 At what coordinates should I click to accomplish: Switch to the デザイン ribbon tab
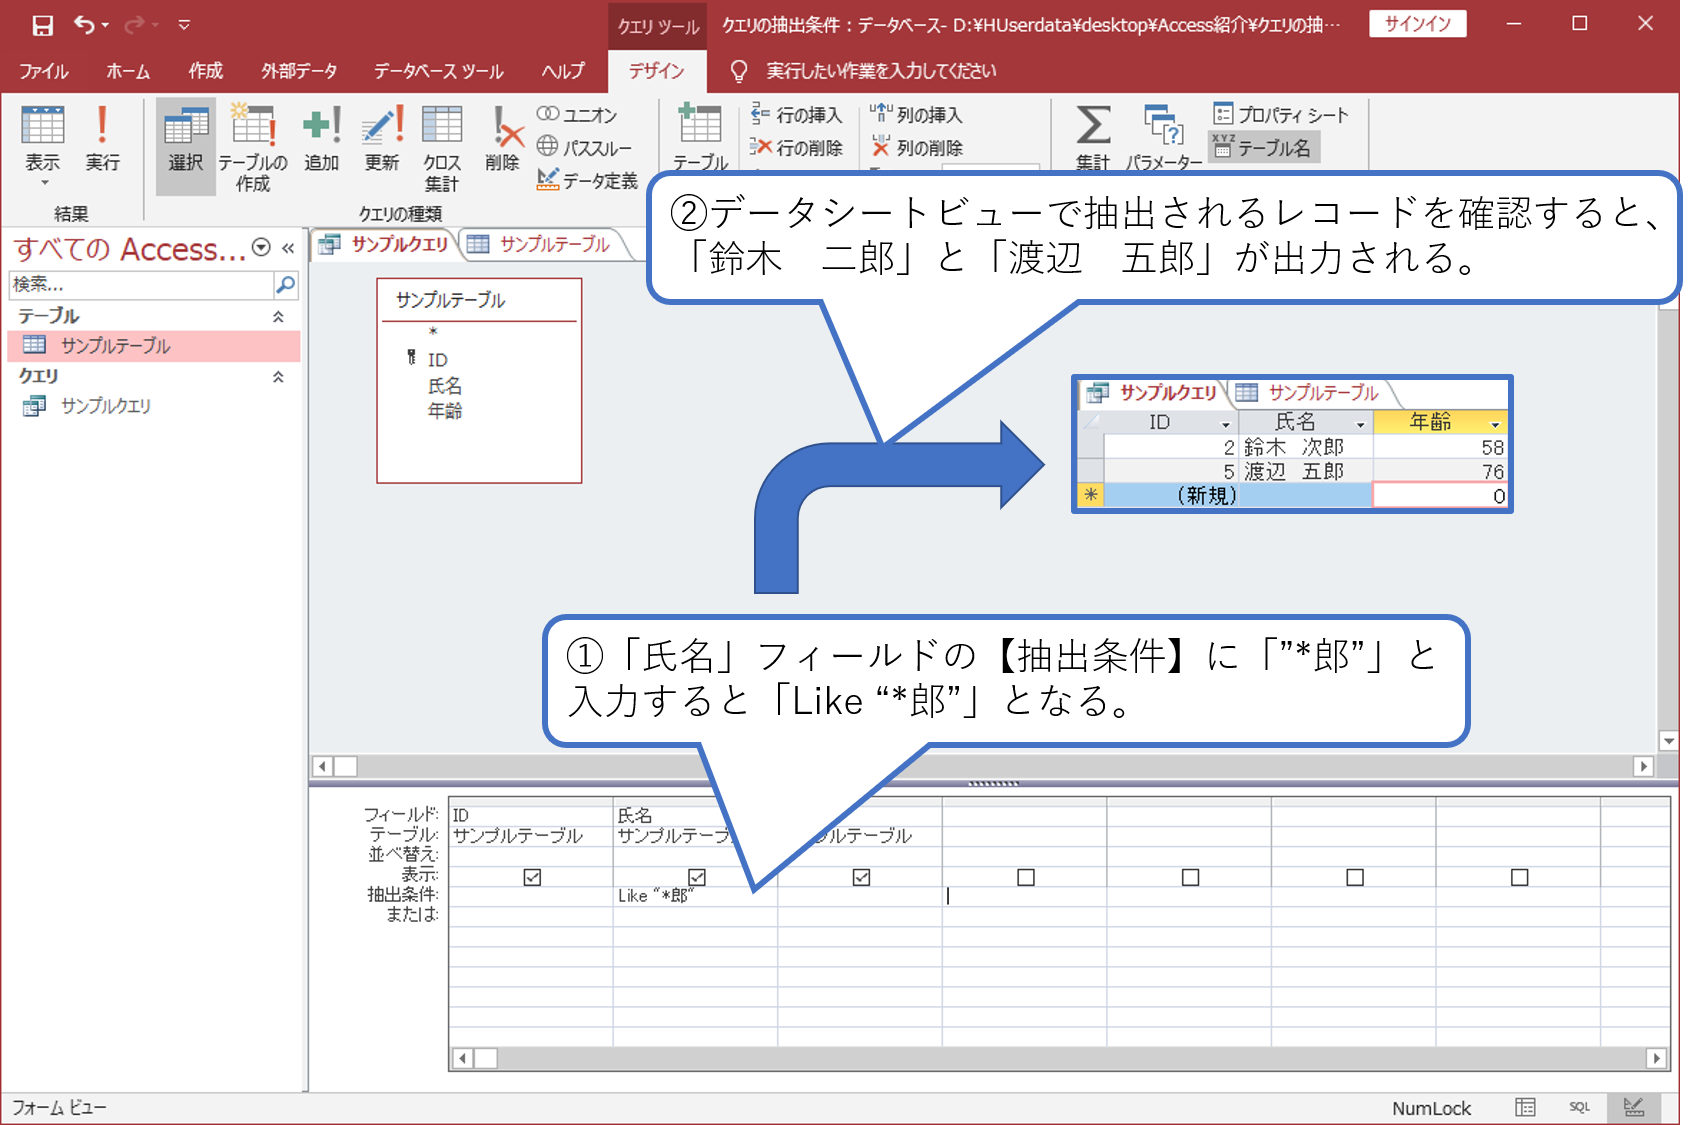(655, 71)
